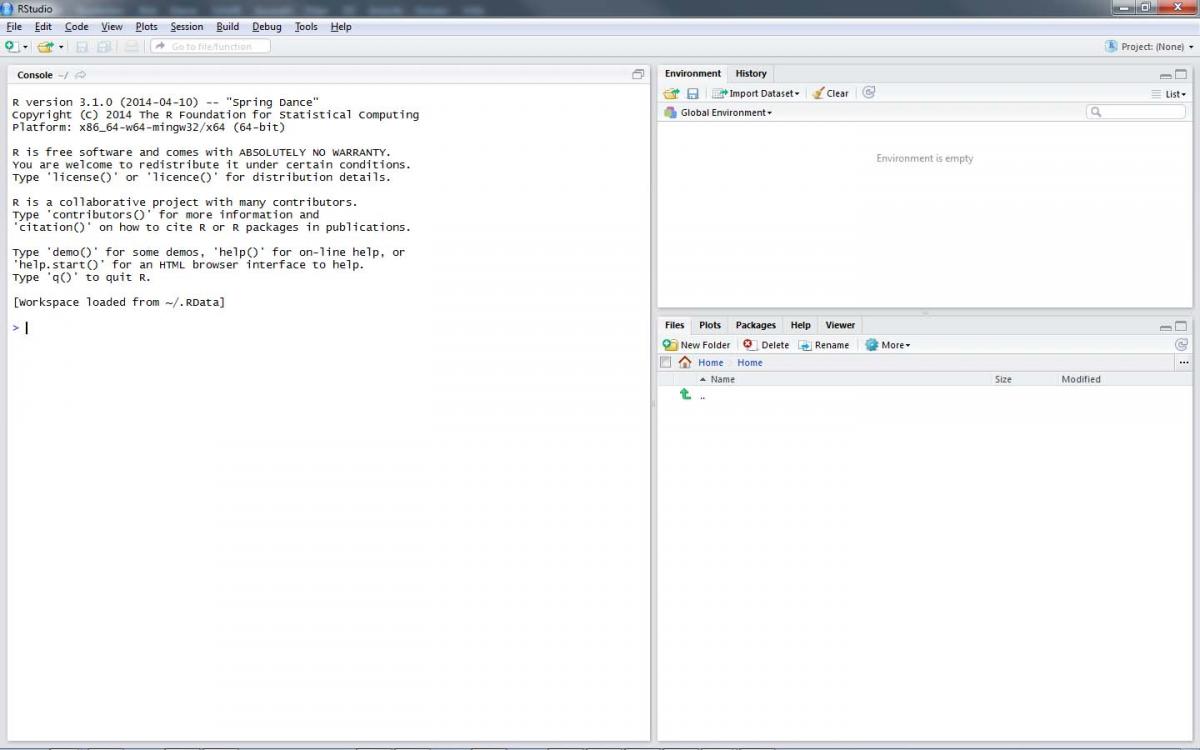This screenshot has width=1200, height=750.
Task: Open the Build menu
Action: [x=228, y=27]
